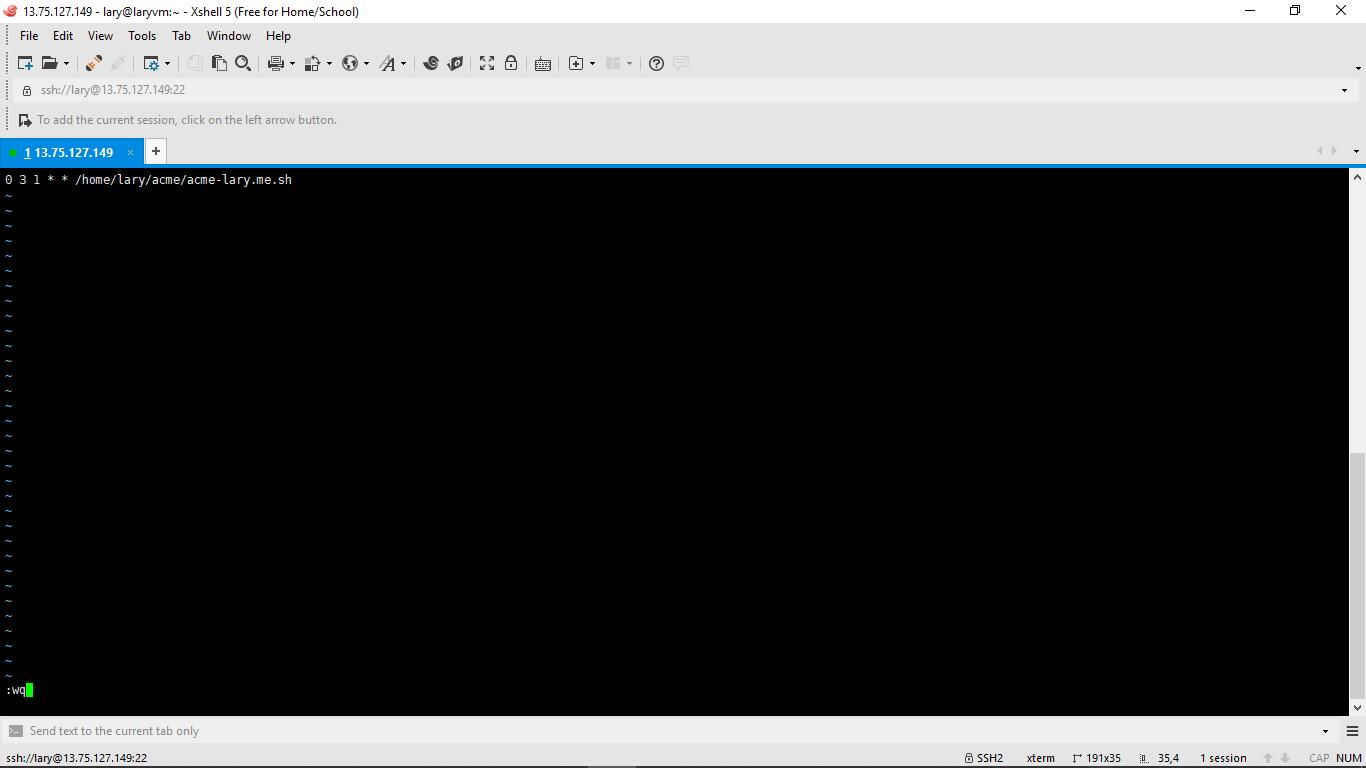
Task: Click the crontab line in terminal
Action: click(149, 180)
